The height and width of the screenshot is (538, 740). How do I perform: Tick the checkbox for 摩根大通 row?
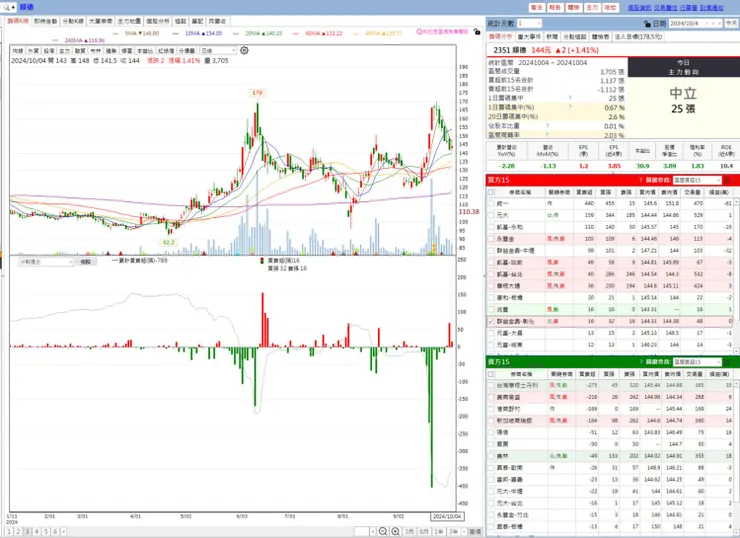[x=491, y=286]
